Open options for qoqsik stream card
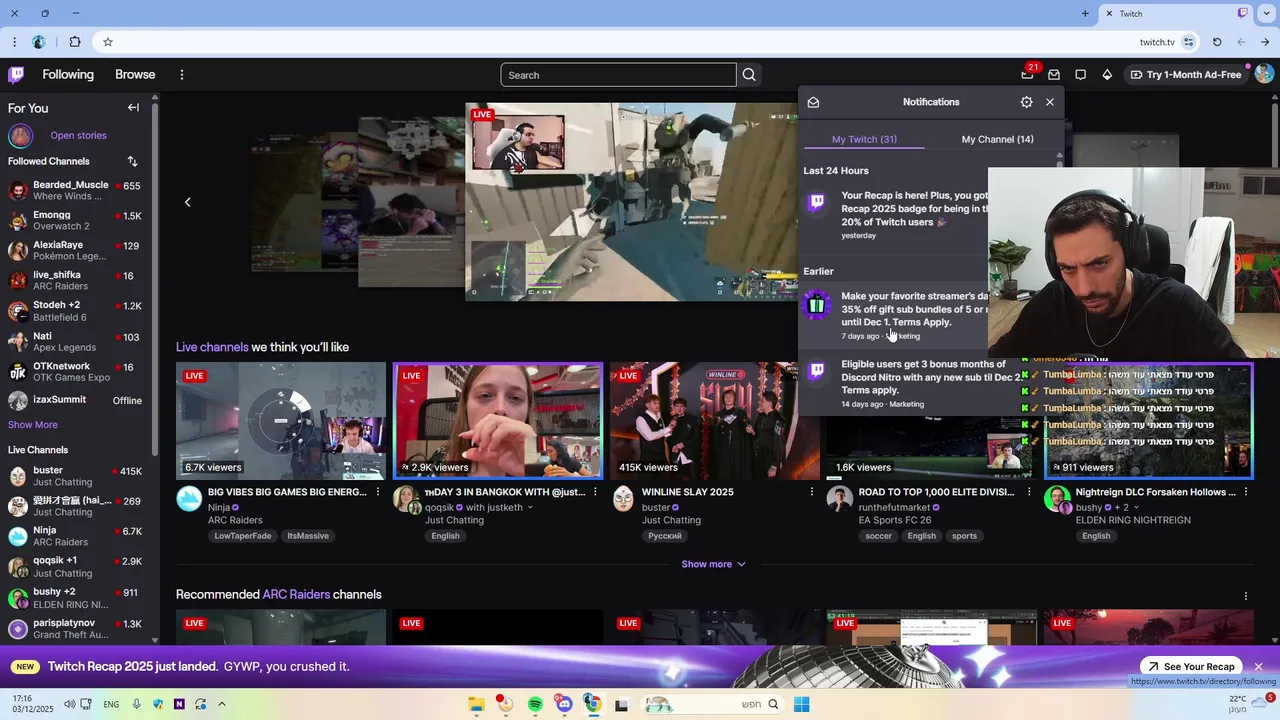1280x720 pixels. point(595,492)
